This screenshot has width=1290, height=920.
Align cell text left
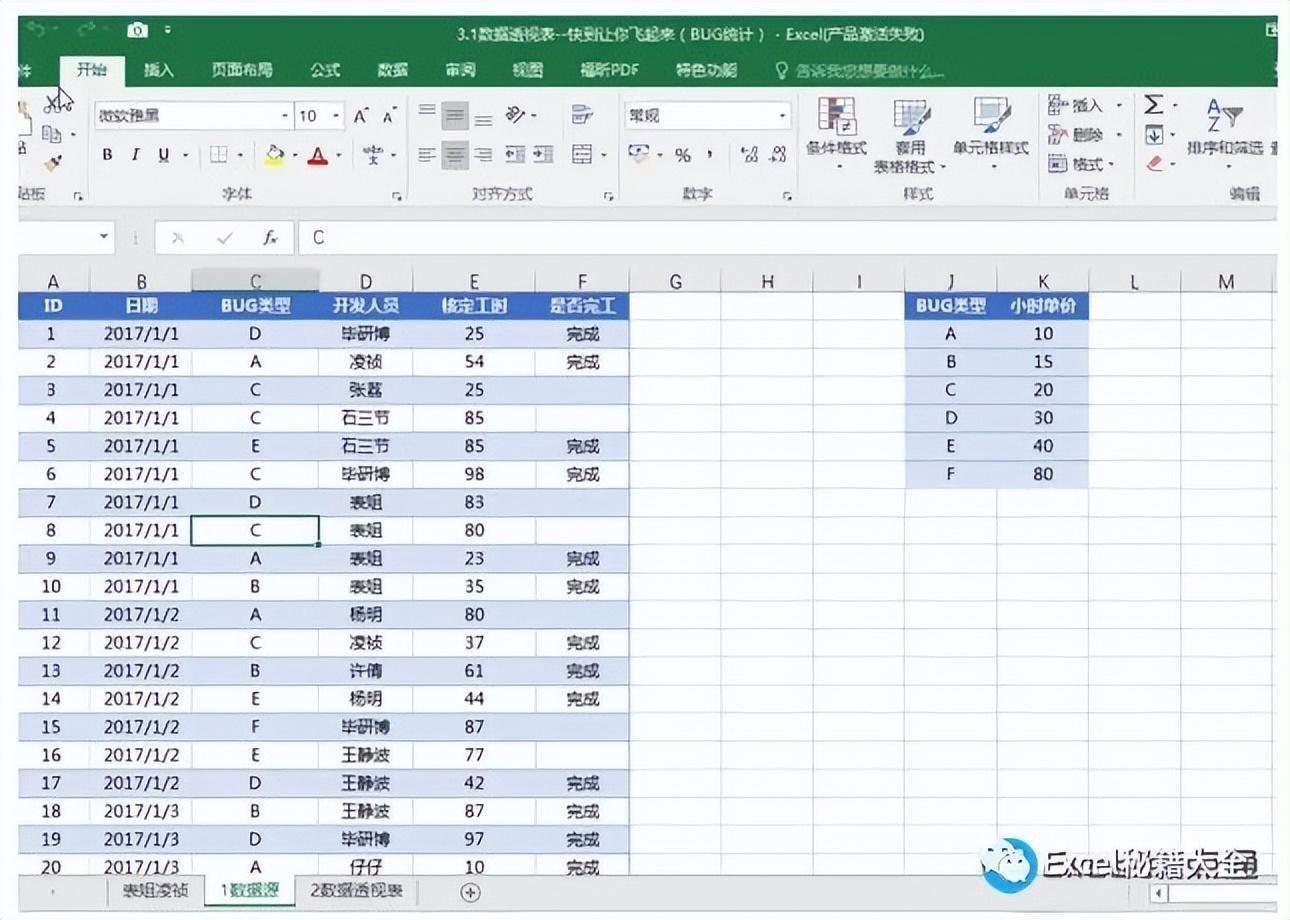coord(427,155)
